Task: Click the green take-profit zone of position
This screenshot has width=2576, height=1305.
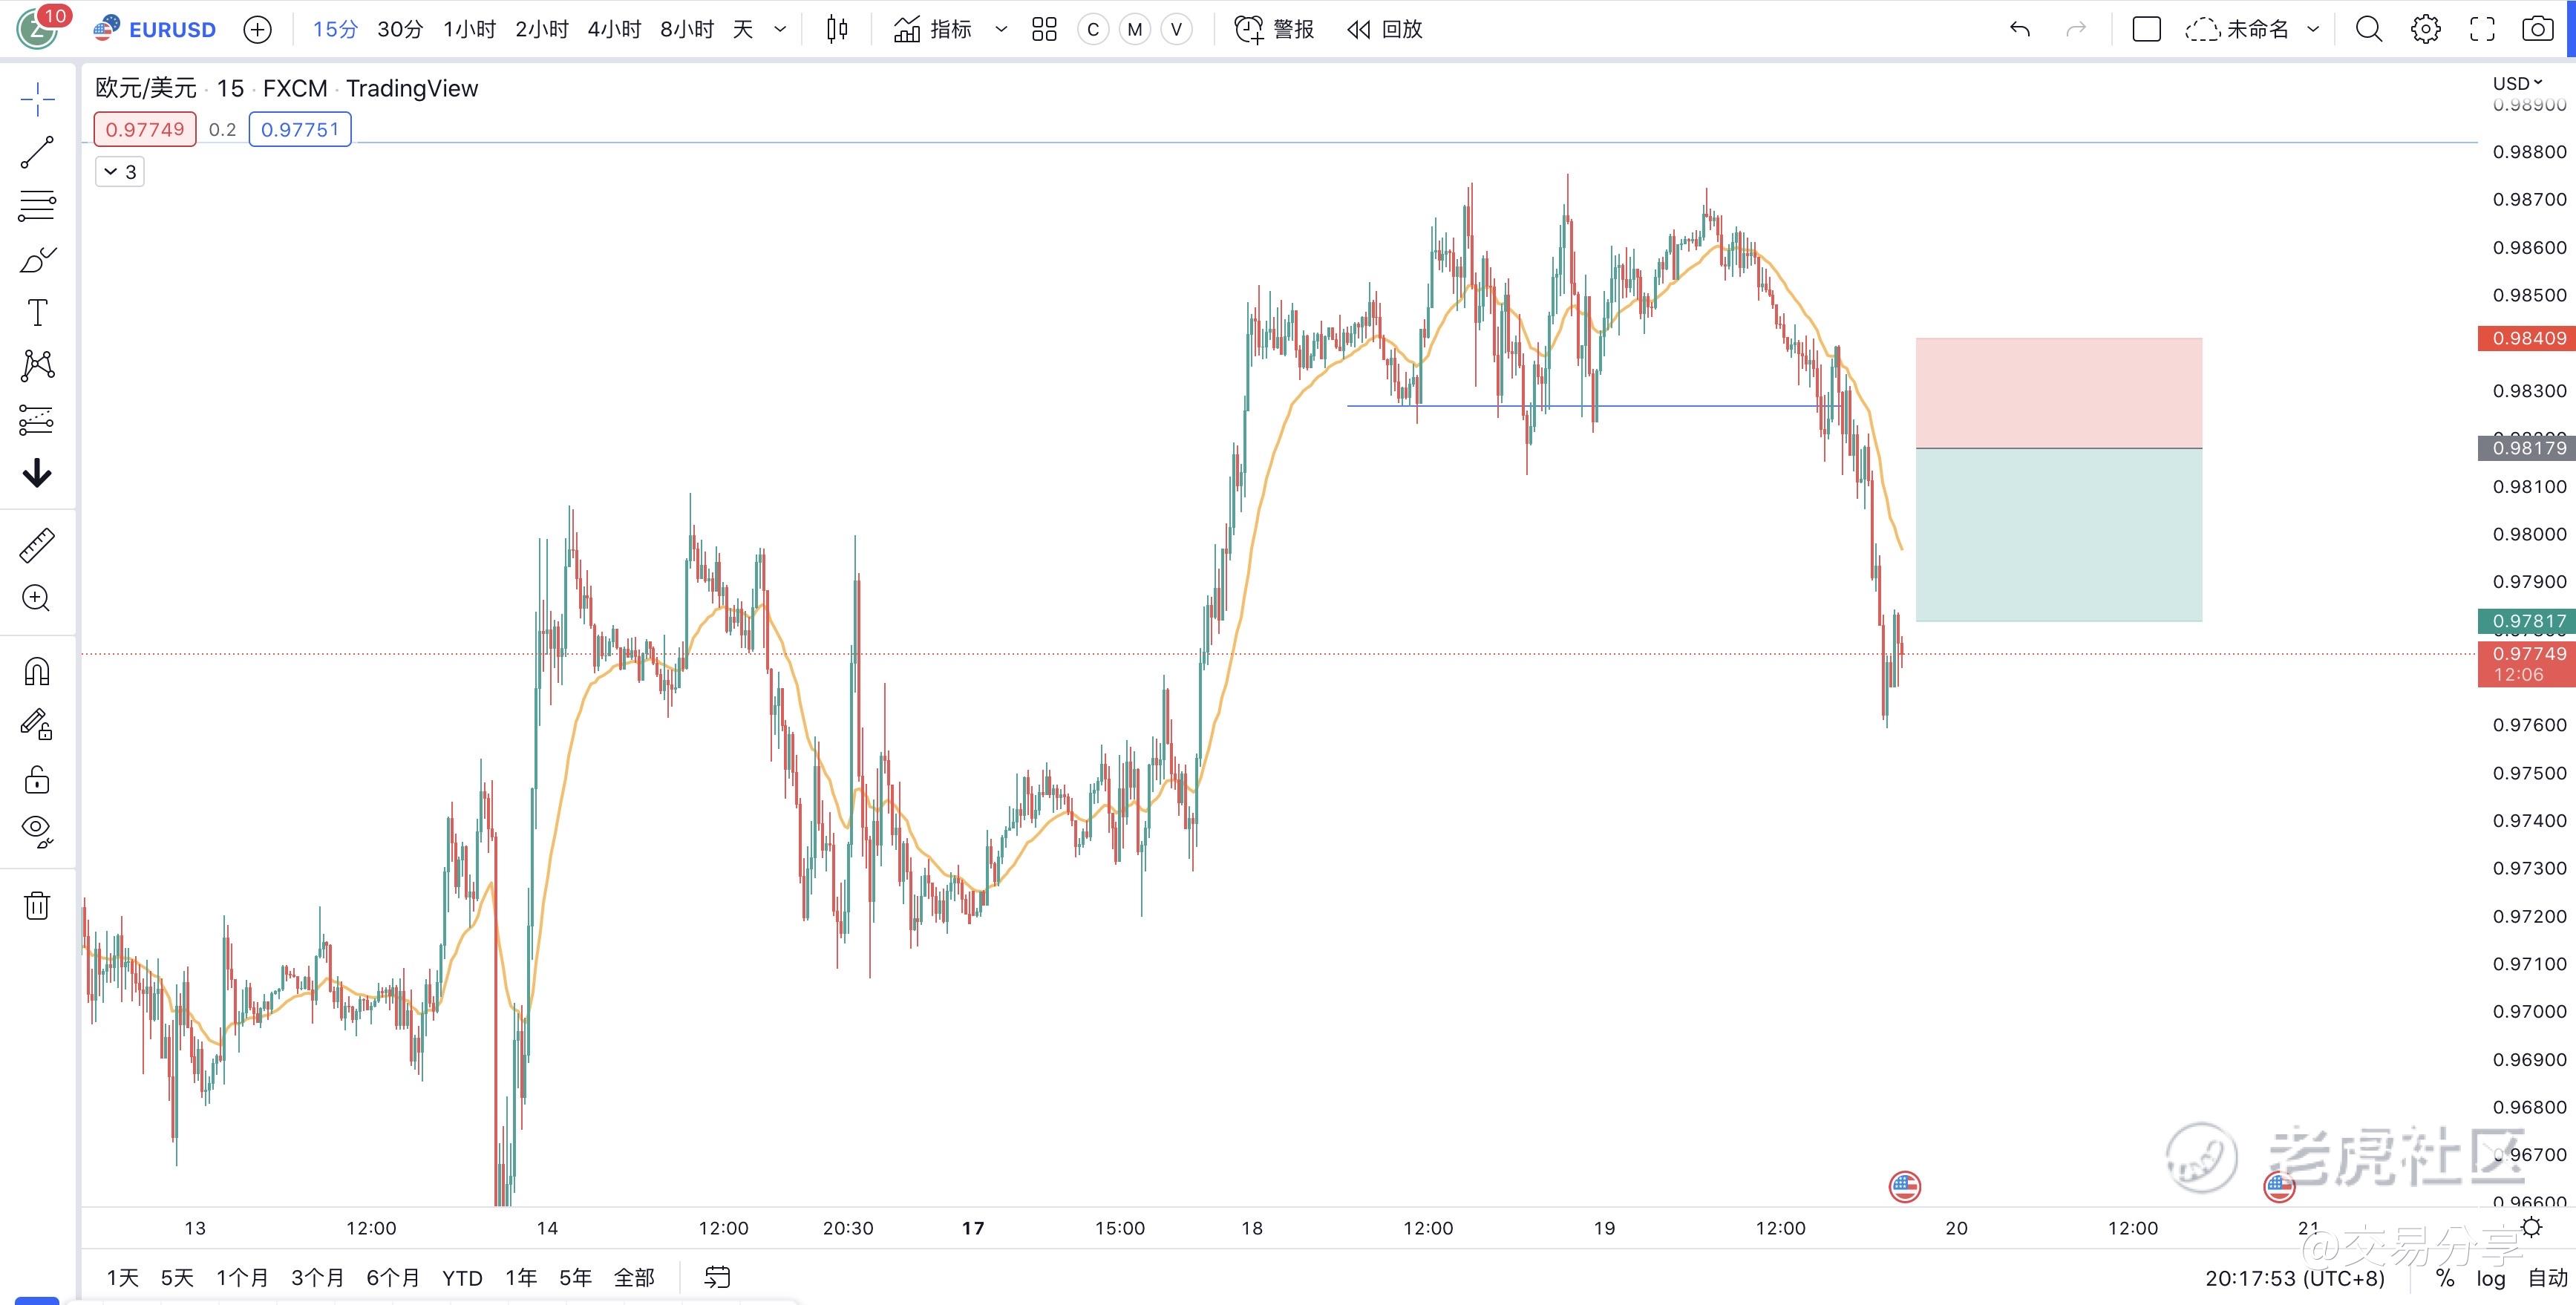Action: click(2058, 535)
